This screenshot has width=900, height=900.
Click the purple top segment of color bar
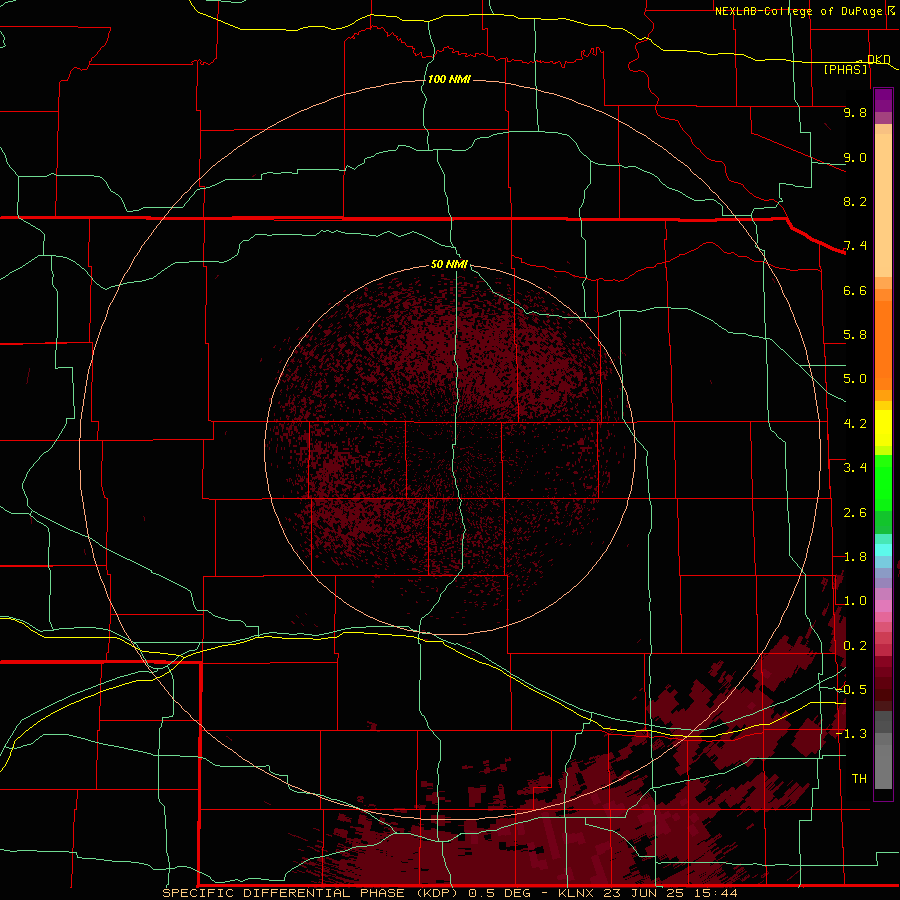(883, 100)
